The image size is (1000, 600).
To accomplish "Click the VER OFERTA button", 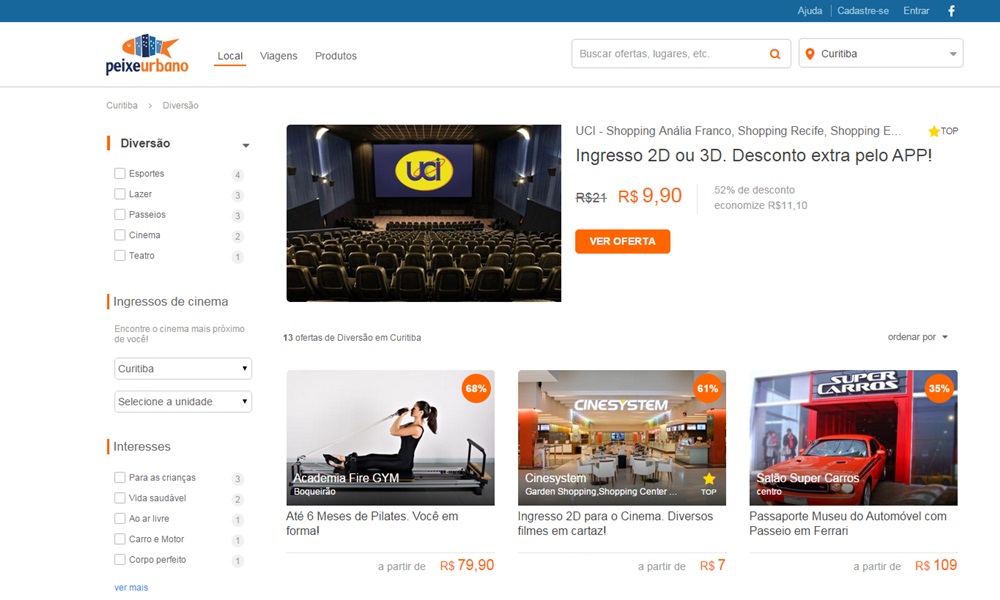I will tap(622, 242).
